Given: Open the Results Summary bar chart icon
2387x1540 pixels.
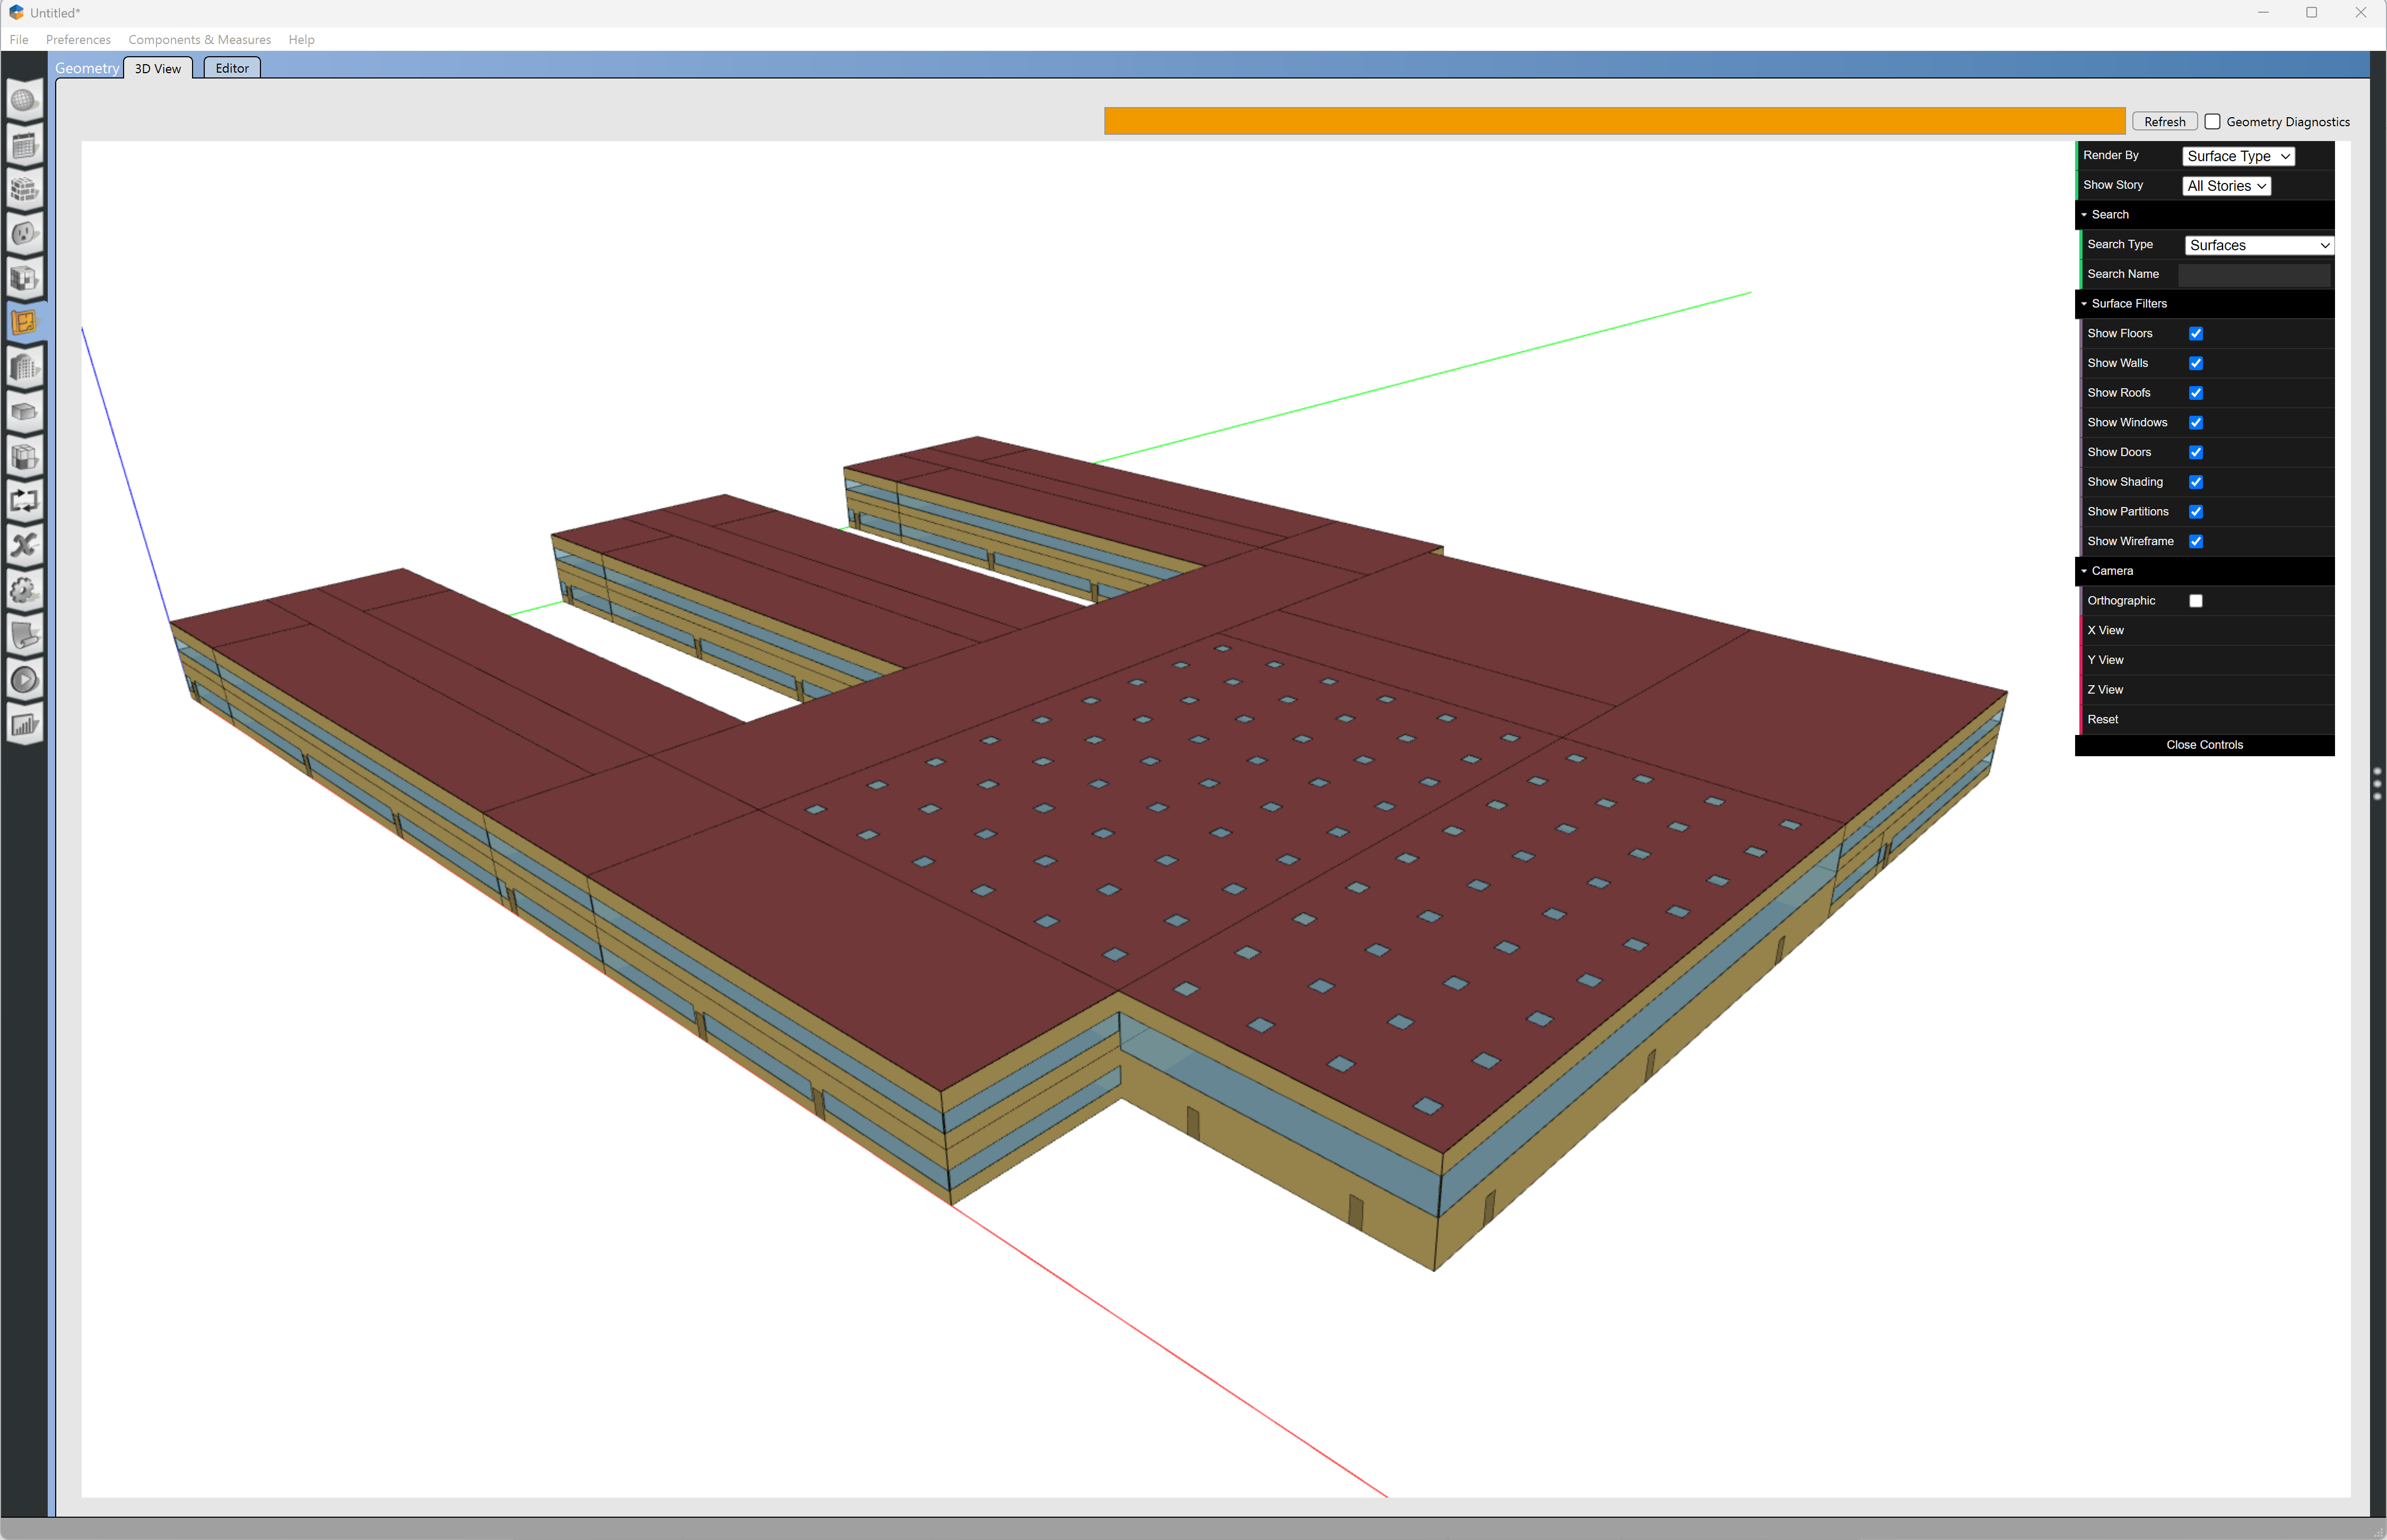Looking at the screenshot, I should (24, 725).
